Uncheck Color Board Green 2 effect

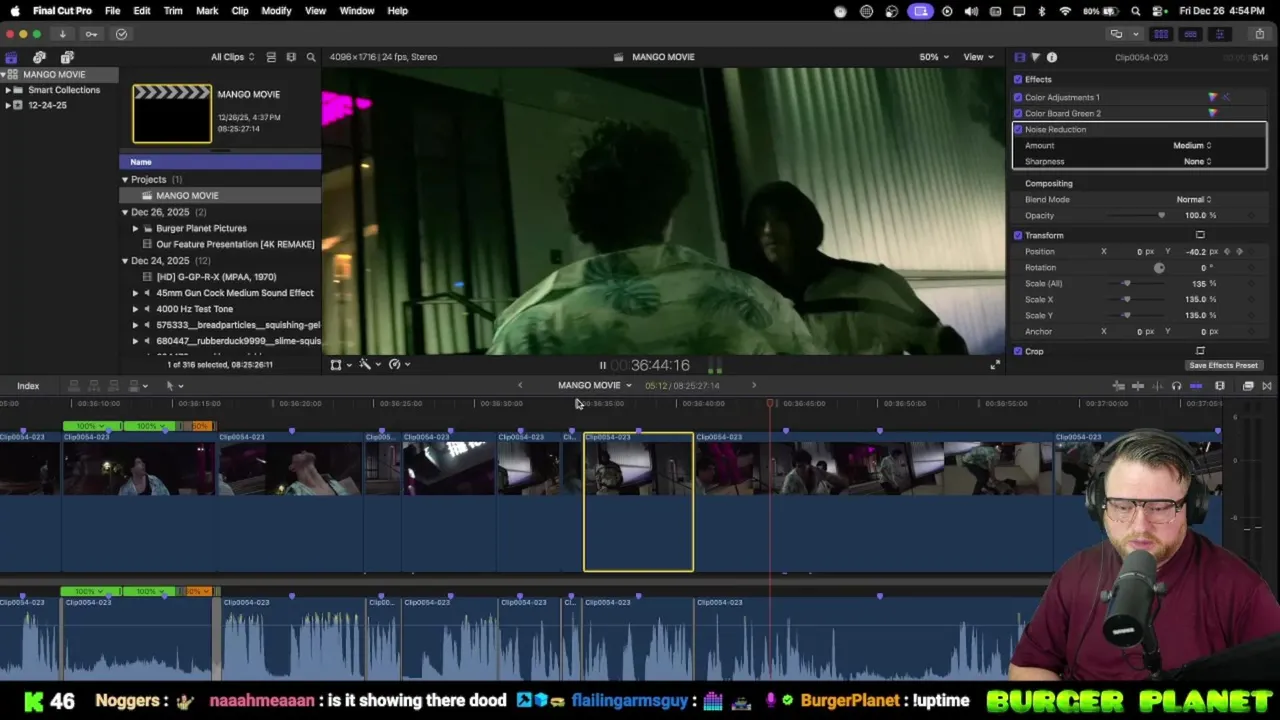click(x=1018, y=113)
